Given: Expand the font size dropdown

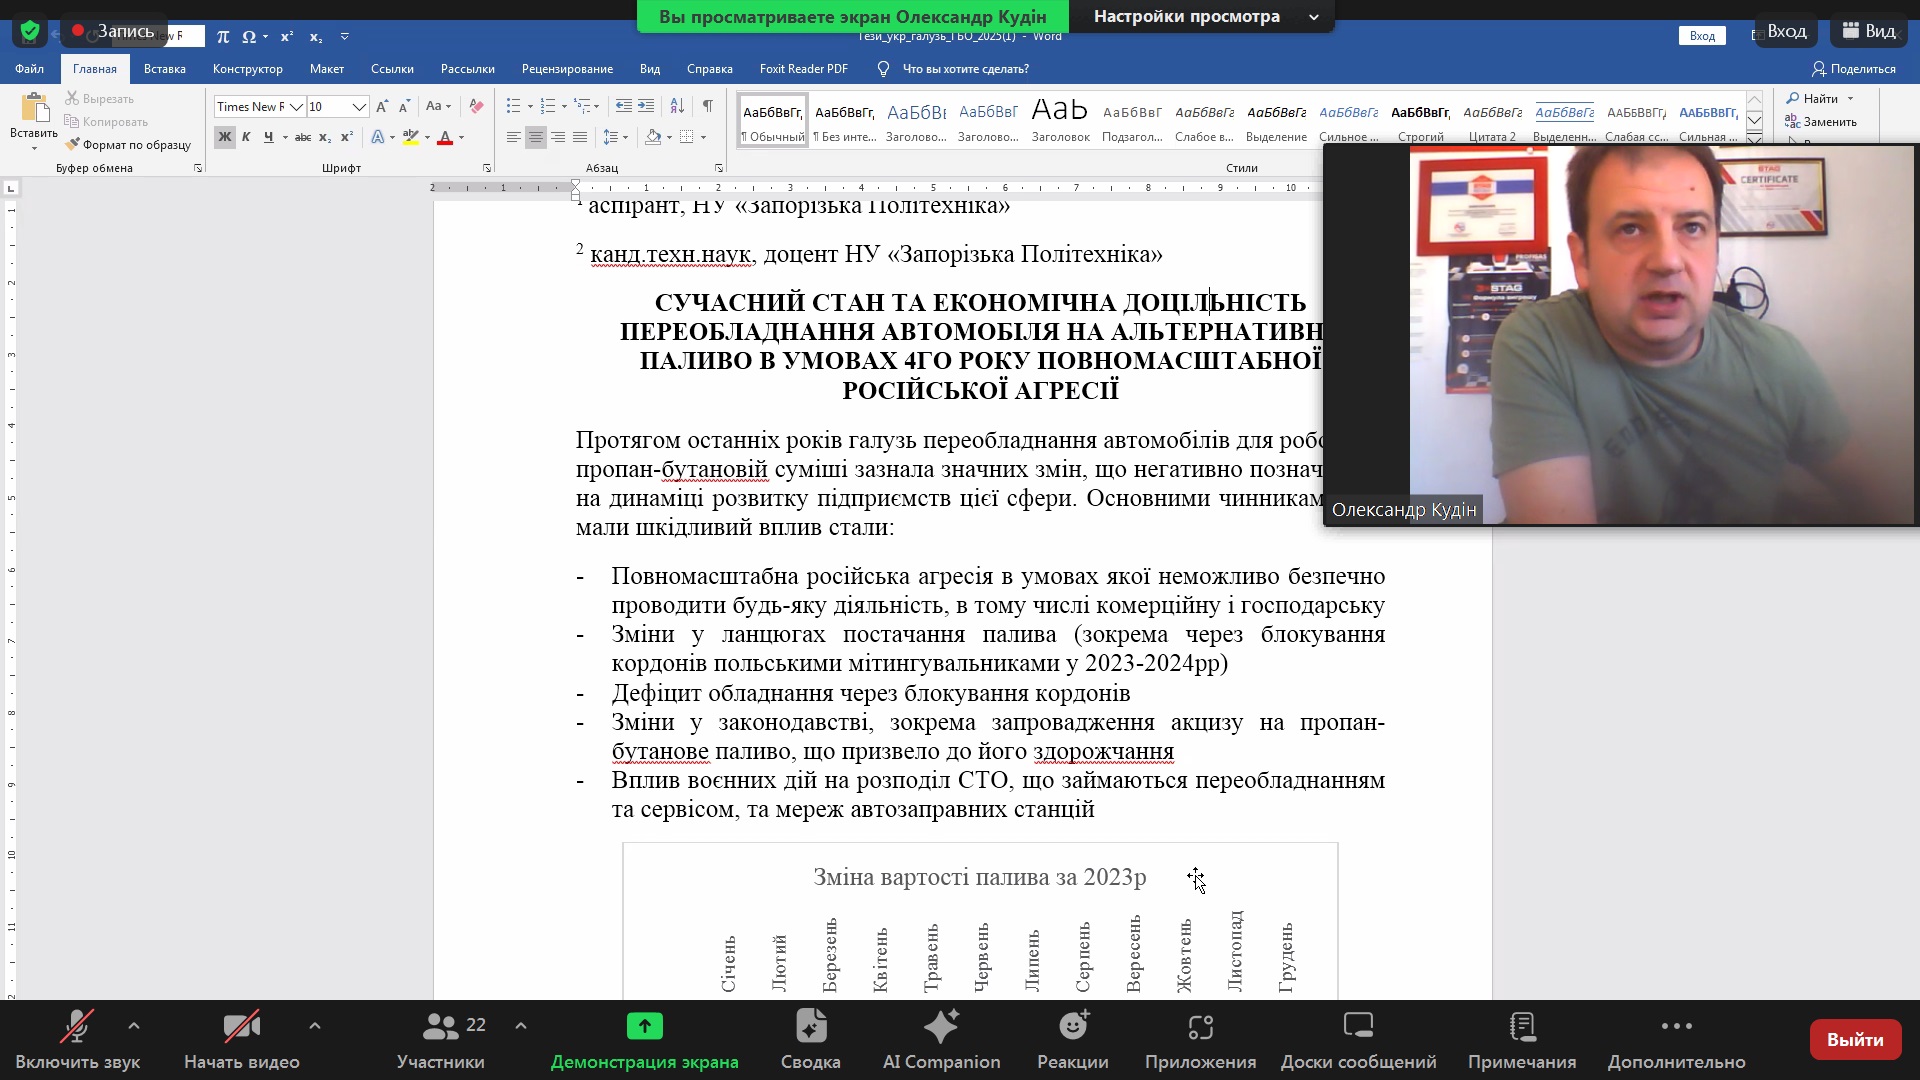Looking at the screenshot, I should pos(359,107).
